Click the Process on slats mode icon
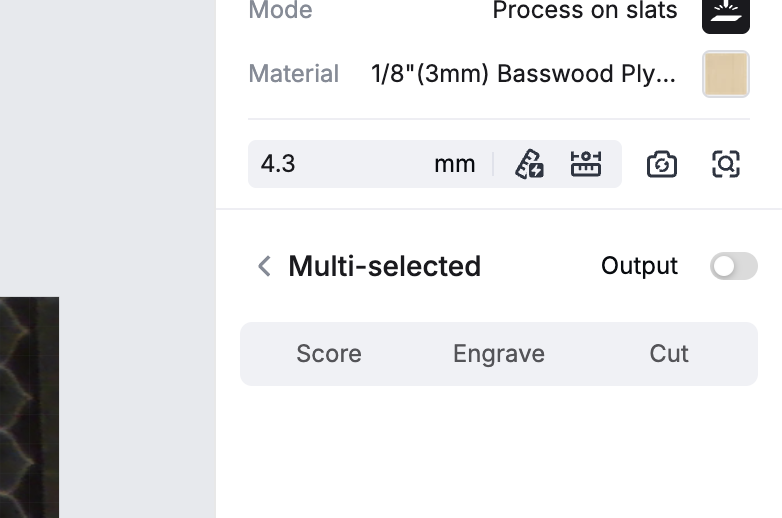 coord(726,14)
